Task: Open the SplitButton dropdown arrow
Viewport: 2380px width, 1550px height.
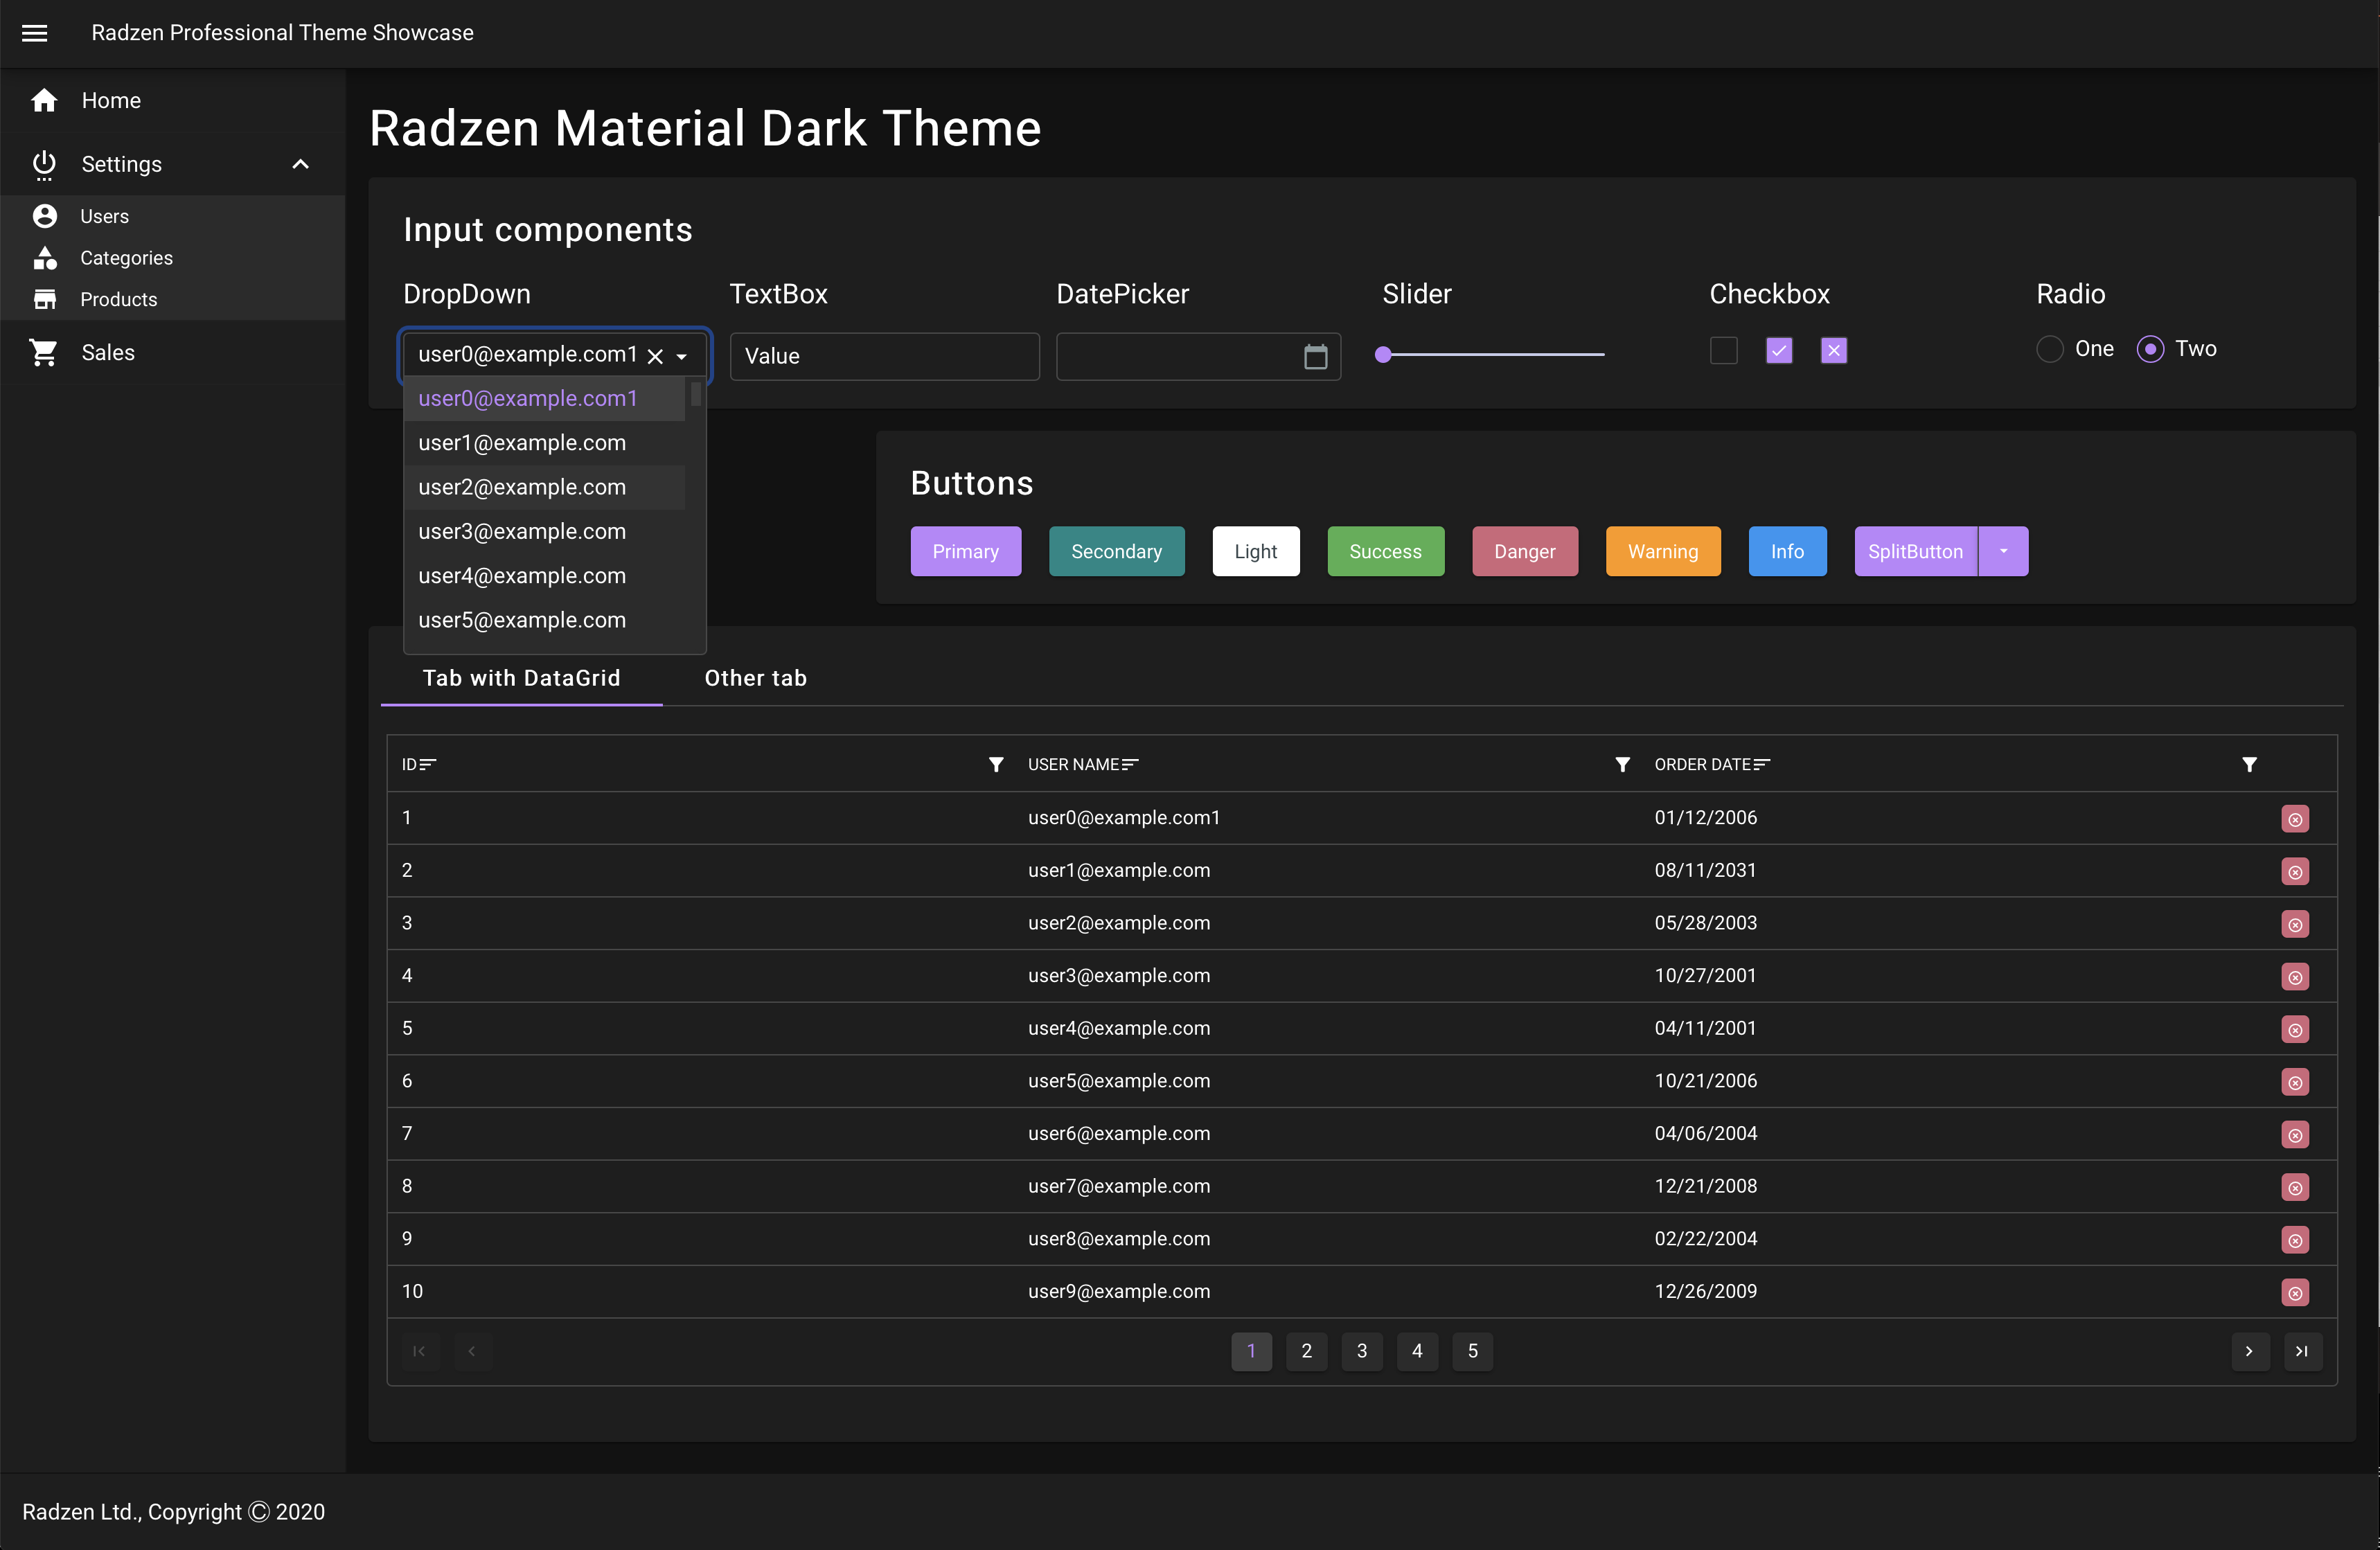Action: pos(2003,551)
